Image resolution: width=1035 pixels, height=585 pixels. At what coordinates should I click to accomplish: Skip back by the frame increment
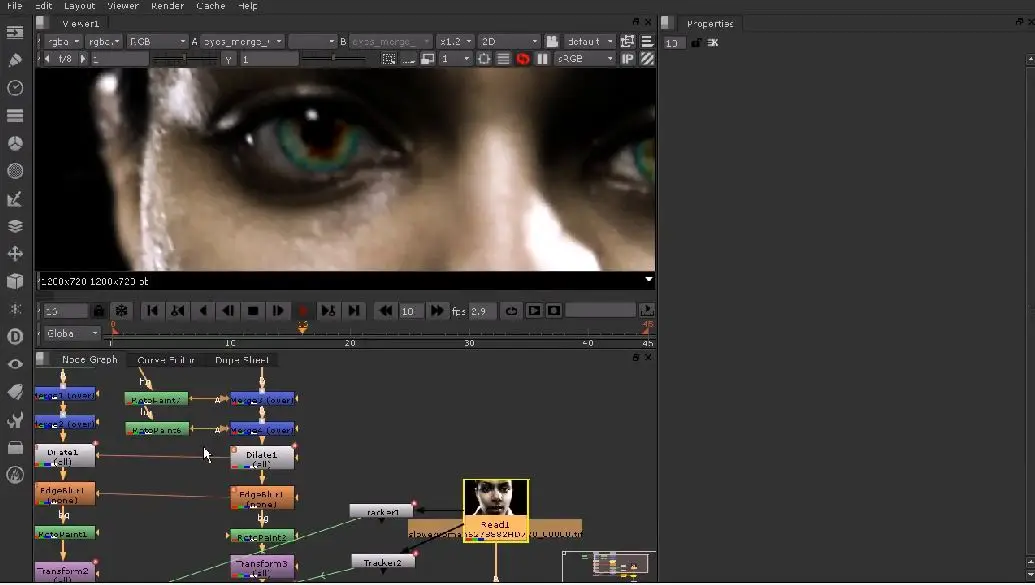tap(385, 310)
